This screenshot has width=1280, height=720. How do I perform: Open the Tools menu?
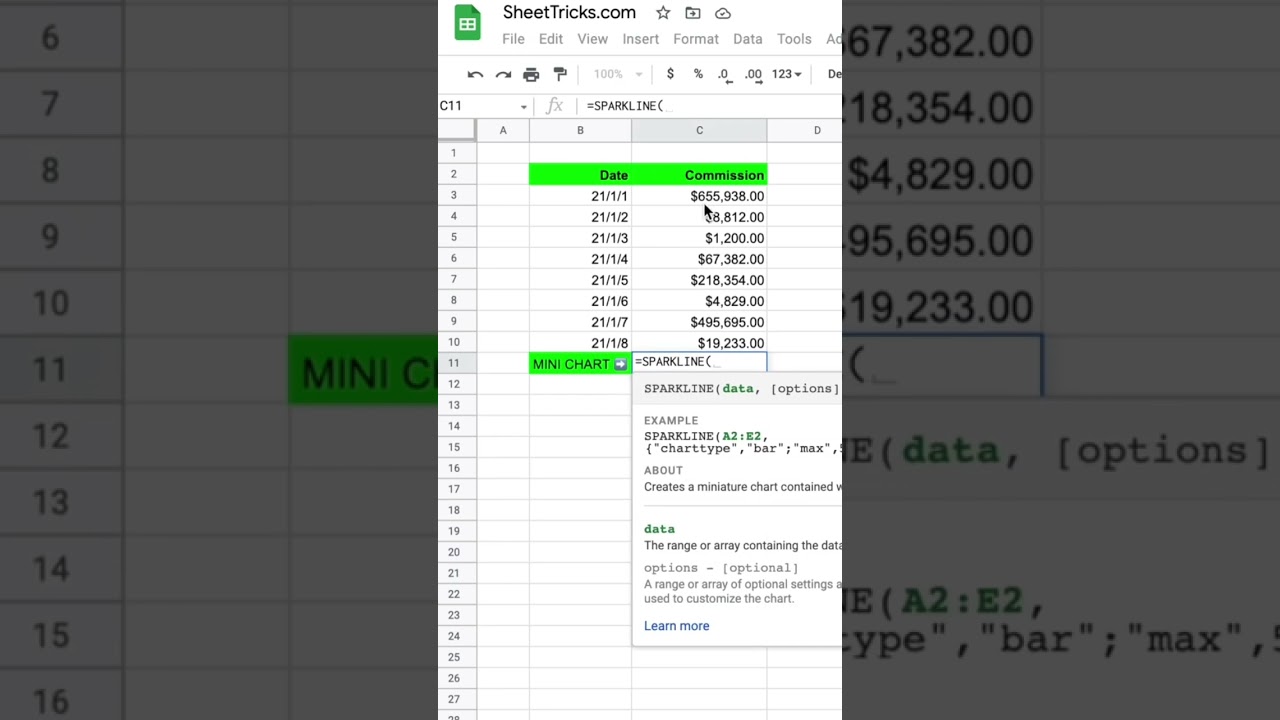coord(794,39)
